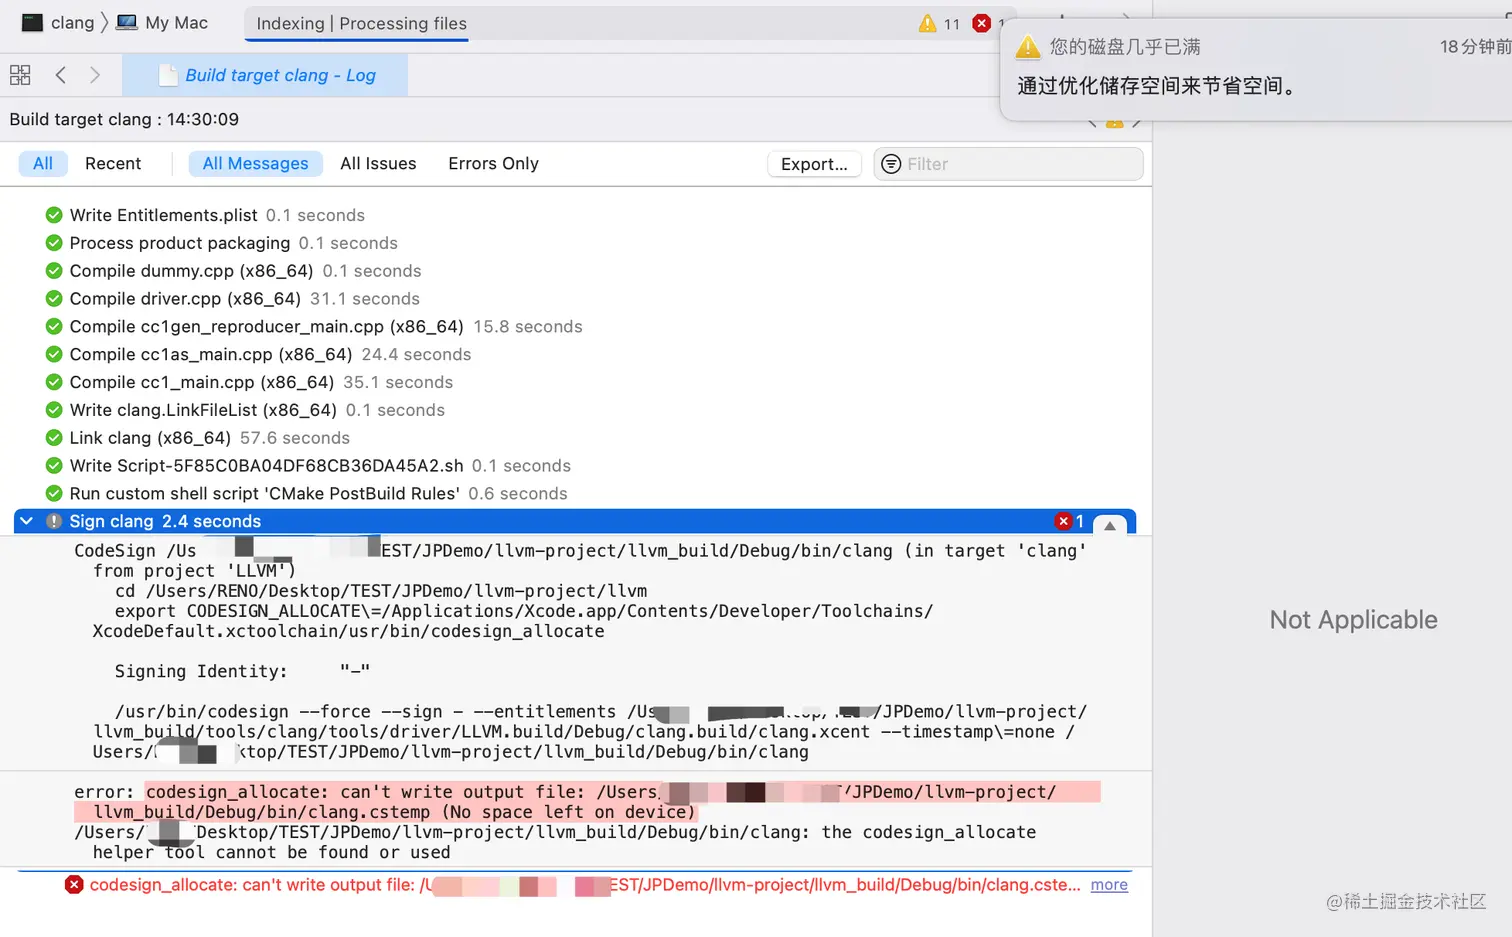The height and width of the screenshot is (937, 1512).
Task: Click the Signing Identity line in the transcript
Action: (x=242, y=671)
